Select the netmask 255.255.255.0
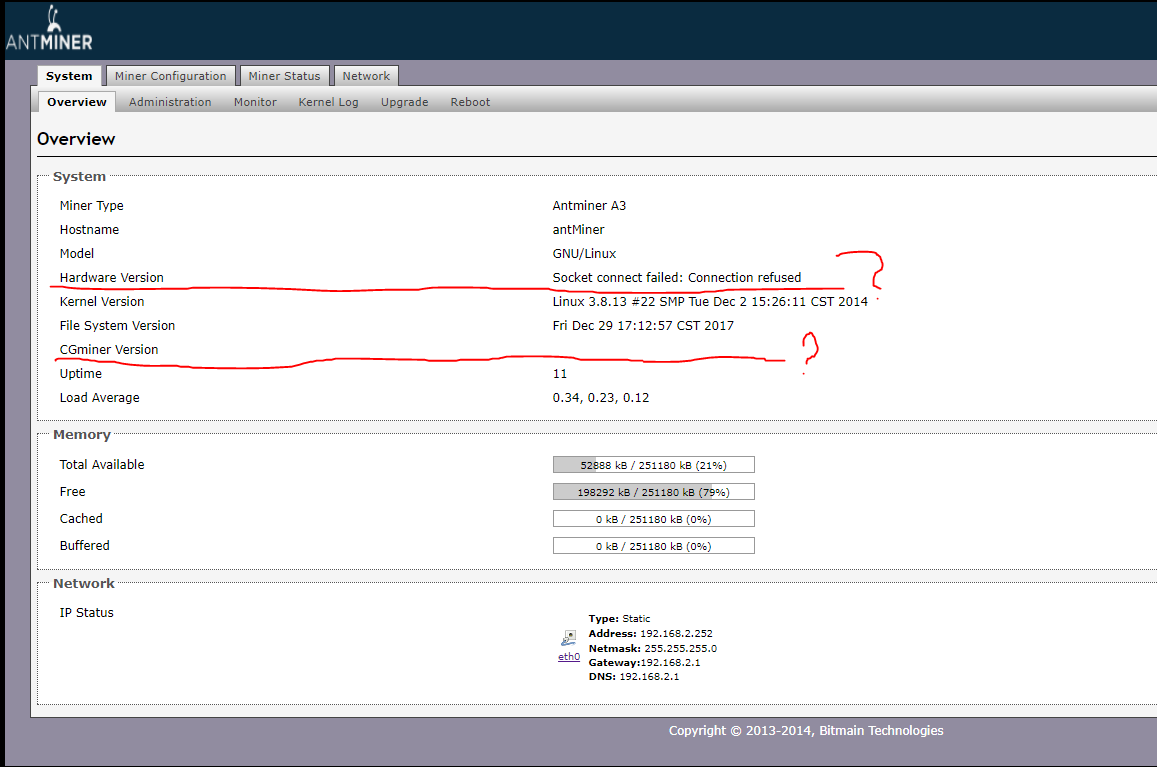The height and width of the screenshot is (767, 1157). click(x=680, y=648)
